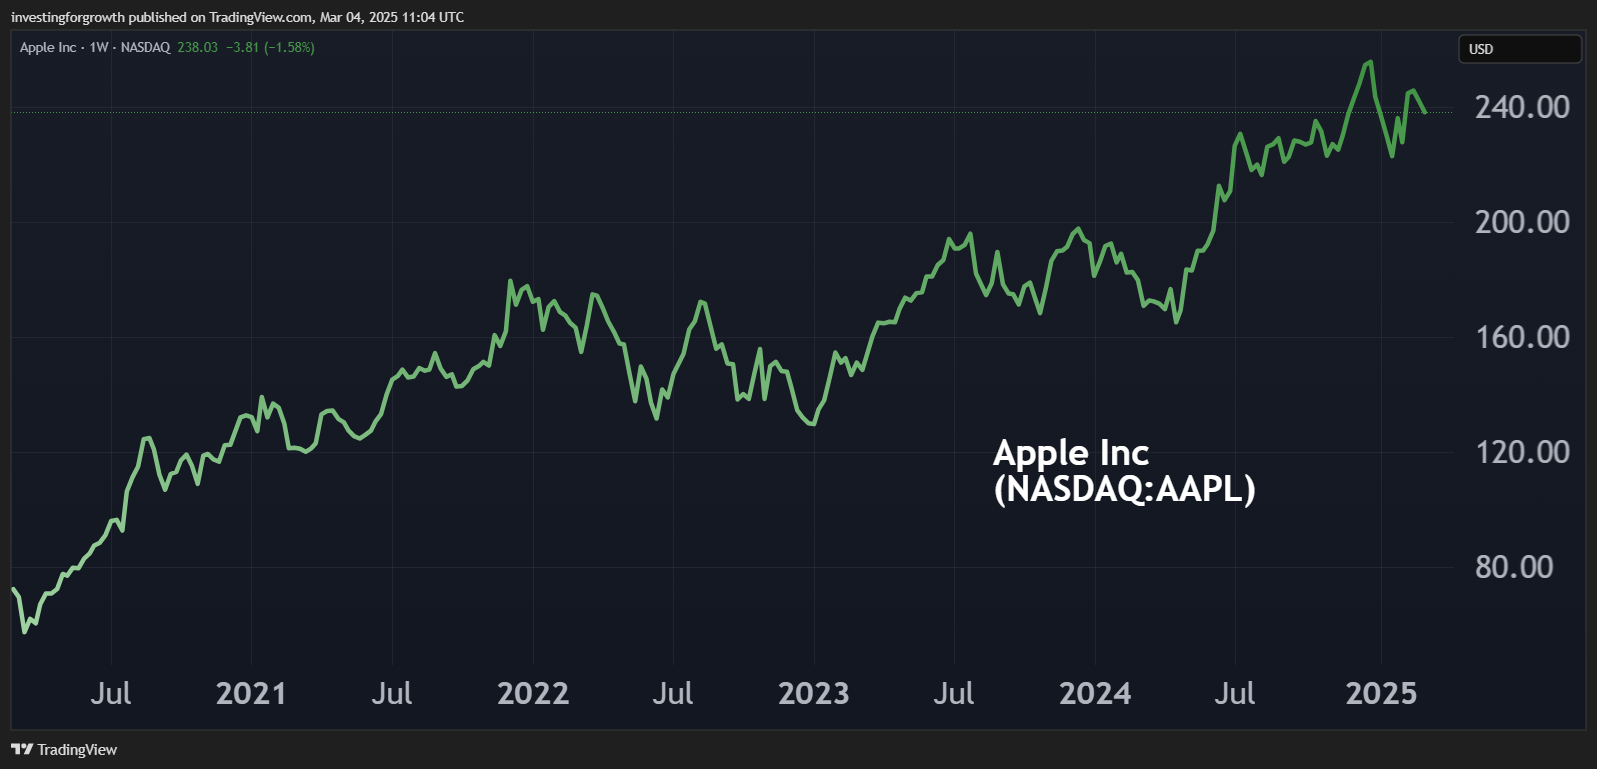1597x769 pixels.
Task: Click the 2024 time axis label
Action: [x=1095, y=693]
